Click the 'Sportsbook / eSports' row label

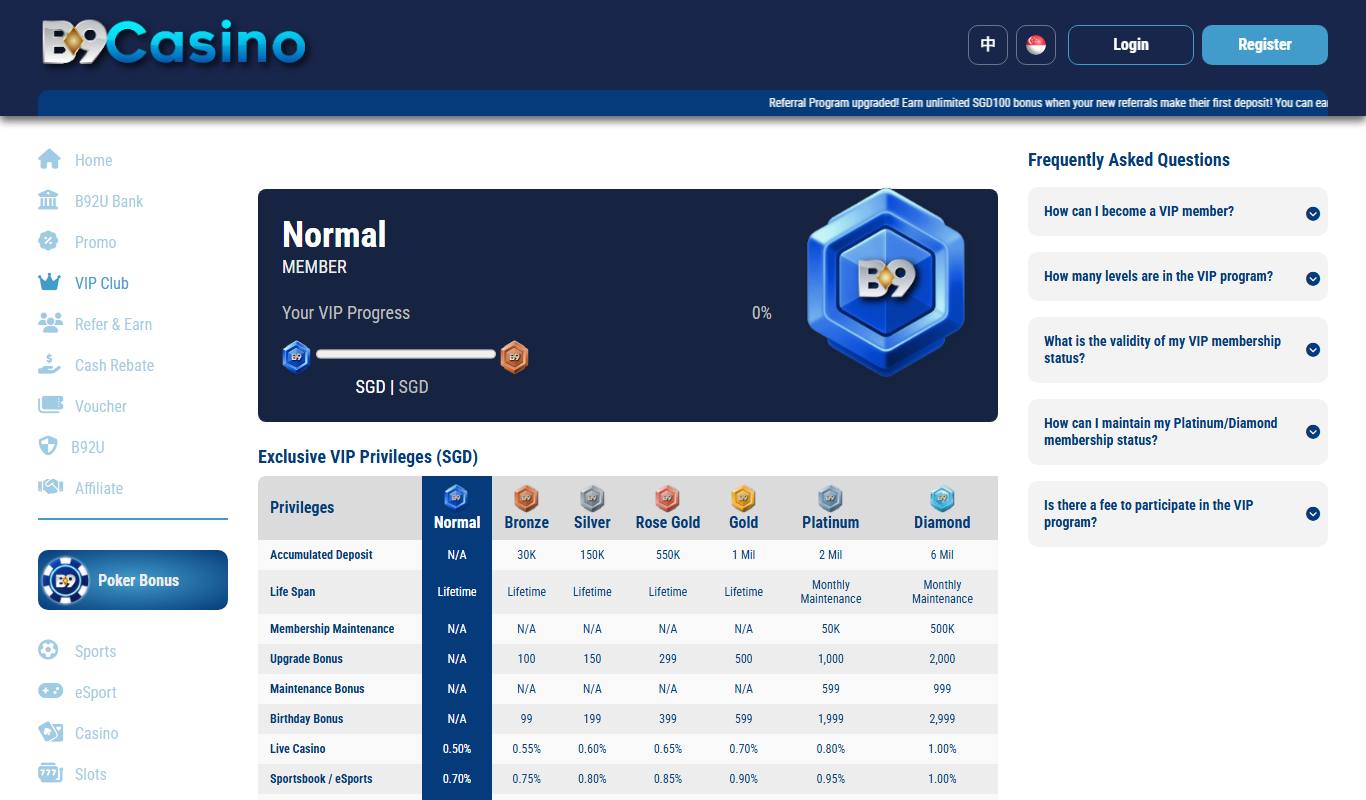[321, 779]
